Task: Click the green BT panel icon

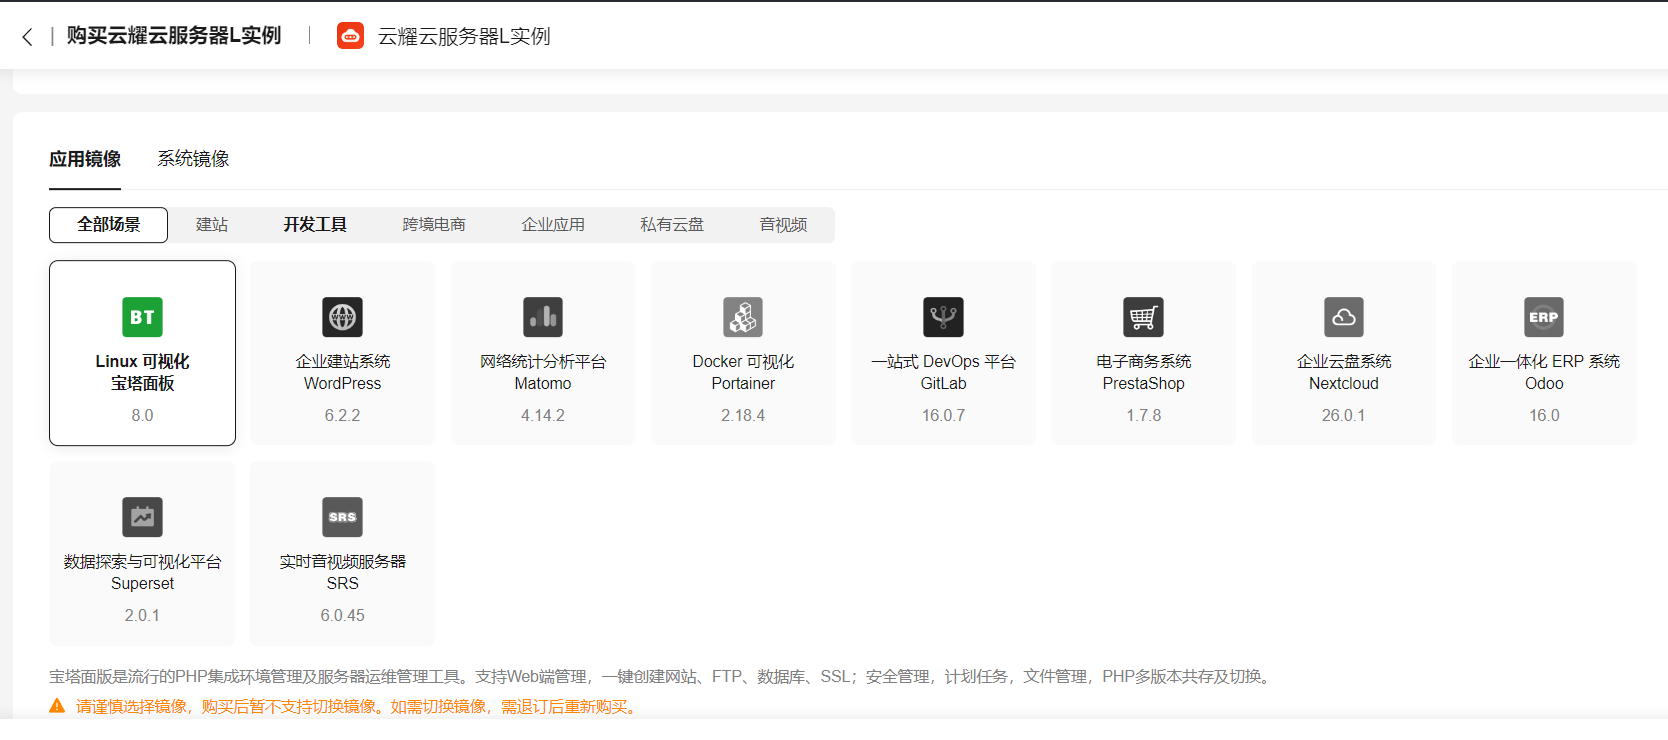Action: tap(142, 317)
